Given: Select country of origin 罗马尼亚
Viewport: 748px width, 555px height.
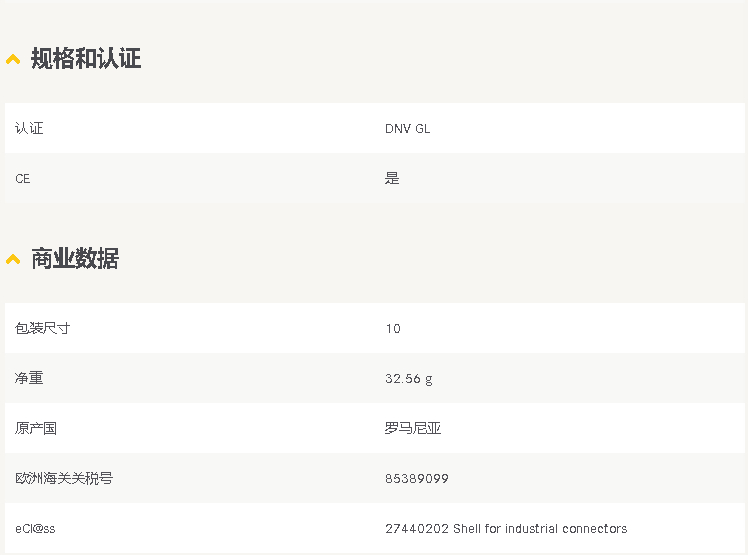Looking at the screenshot, I should click(413, 429).
